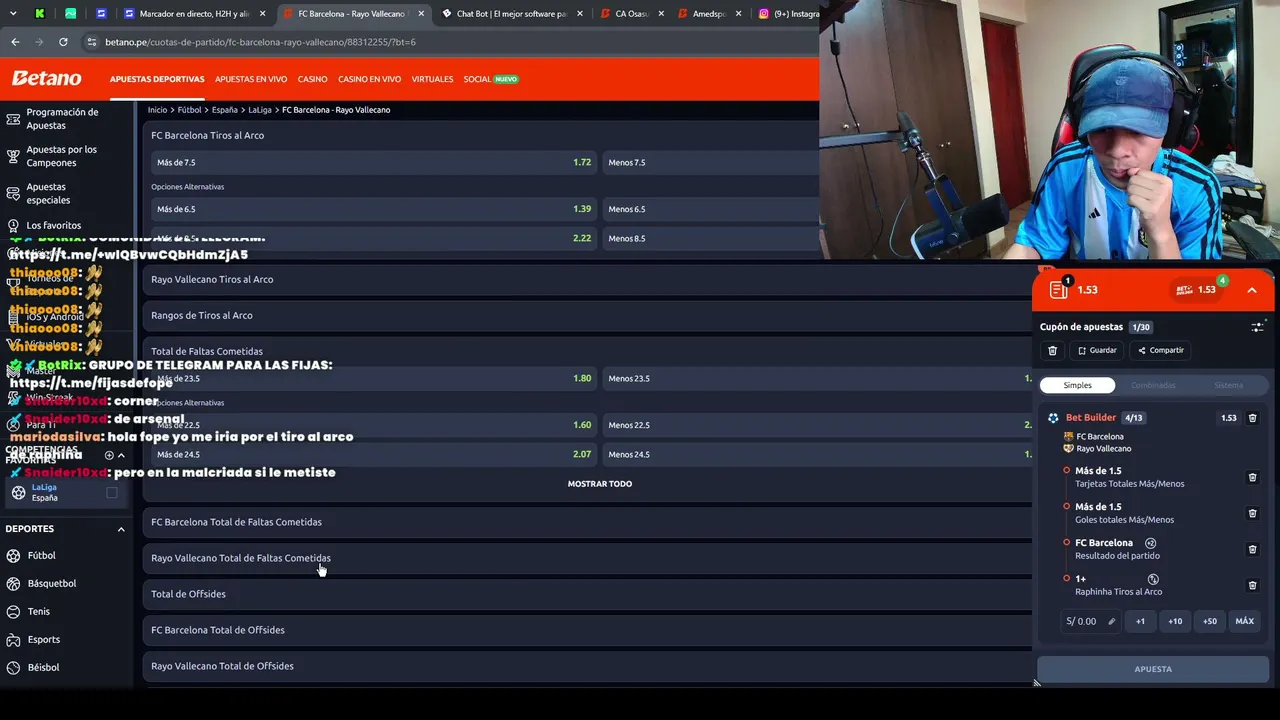Expand Rangos de Tiros al Arco market
The image size is (1280, 720).
tap(588, 315)
